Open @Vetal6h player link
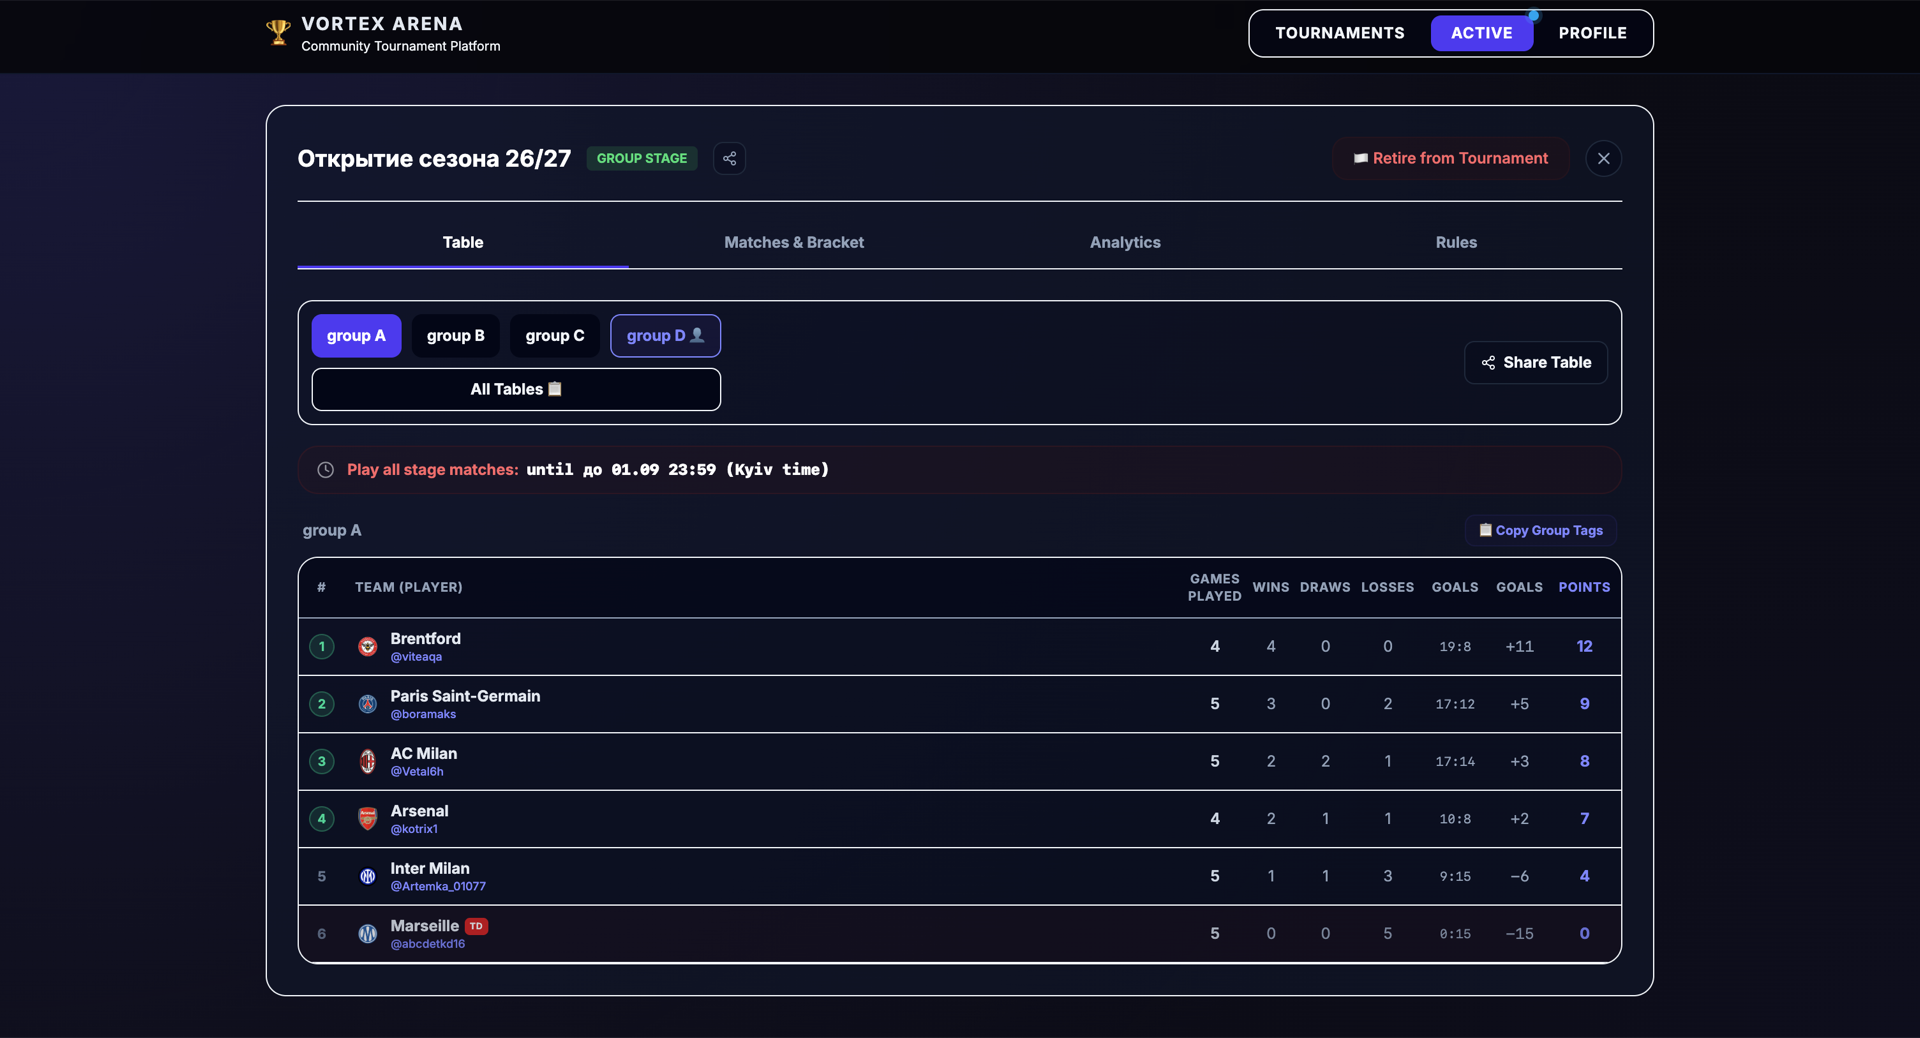1920x1038 pixels. [417, 772]
